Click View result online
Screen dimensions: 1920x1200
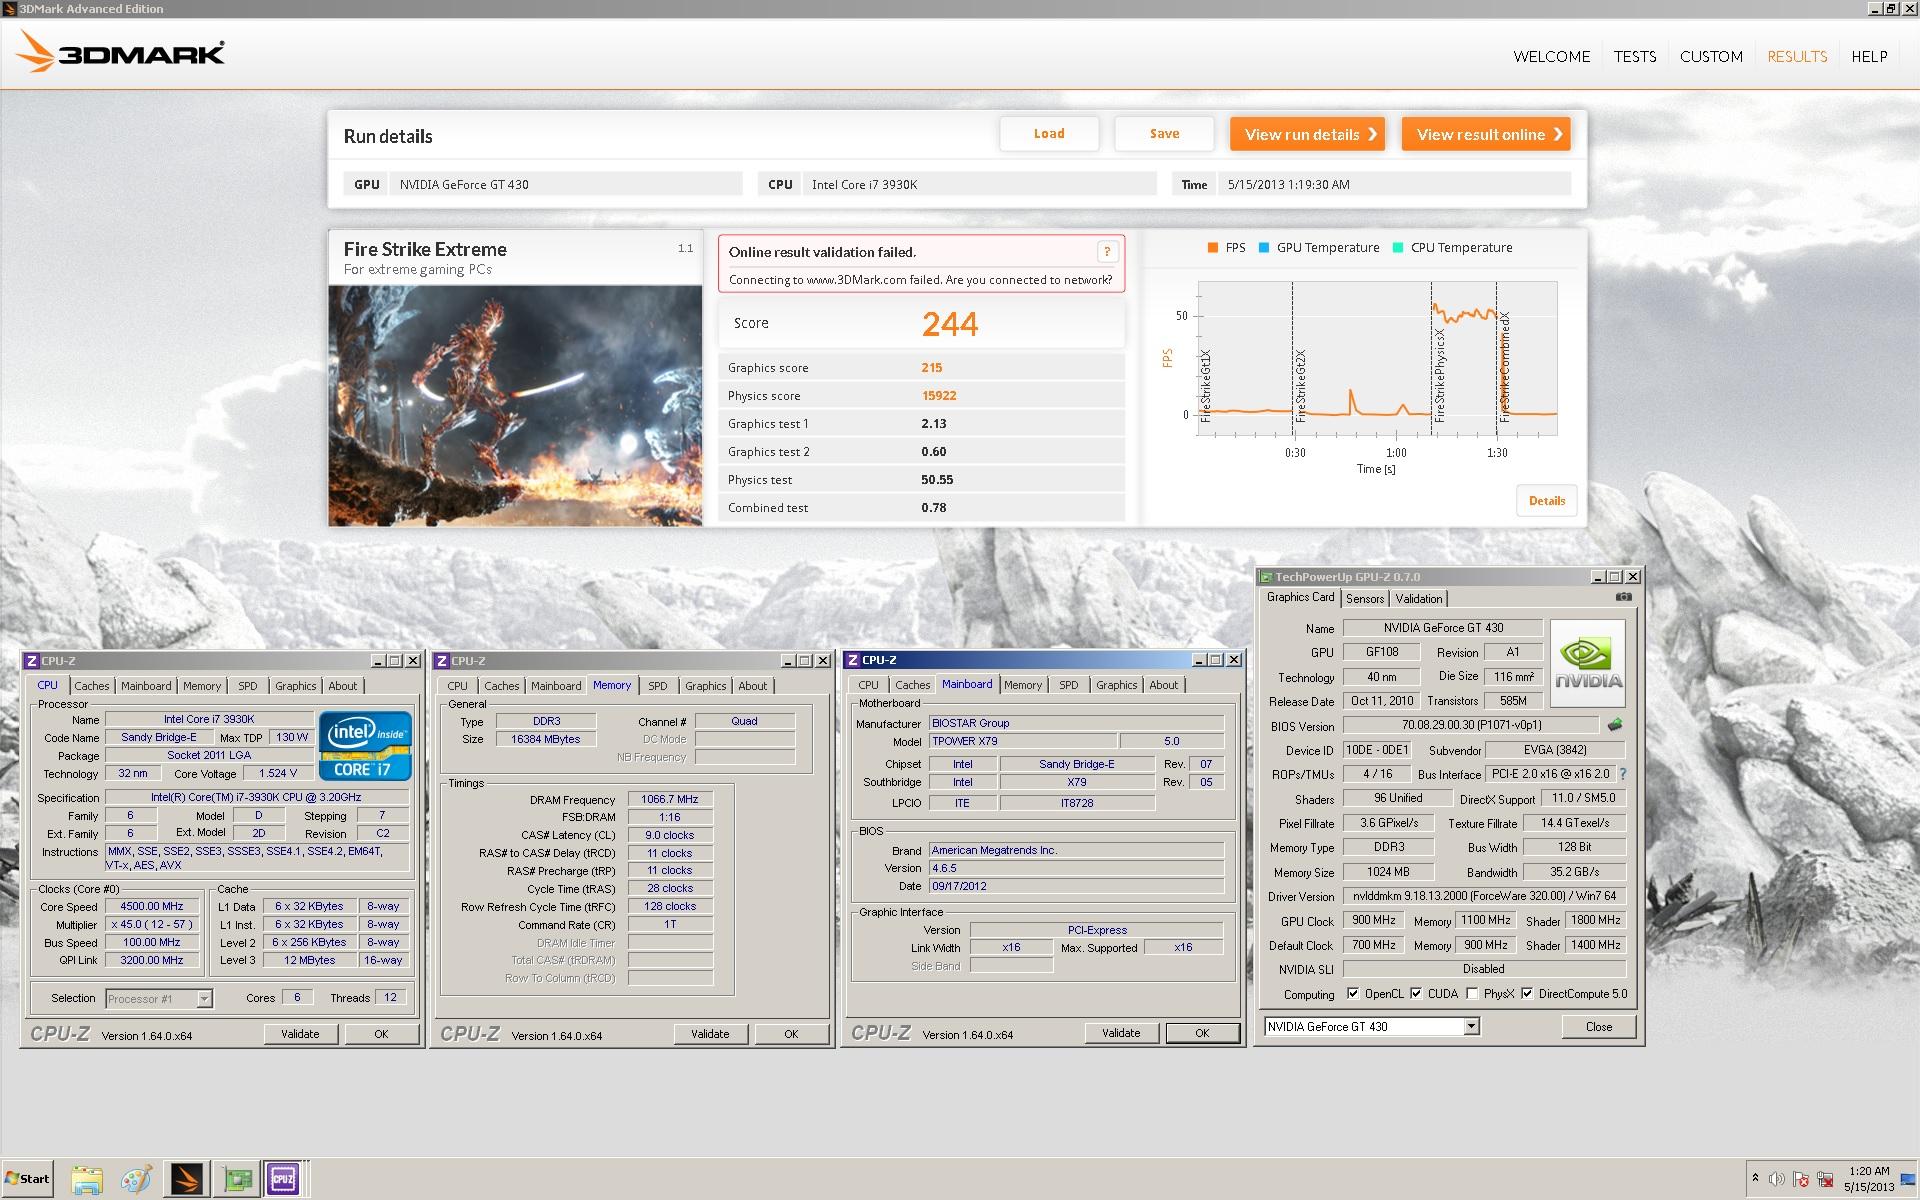click(x=1486, y=134)
